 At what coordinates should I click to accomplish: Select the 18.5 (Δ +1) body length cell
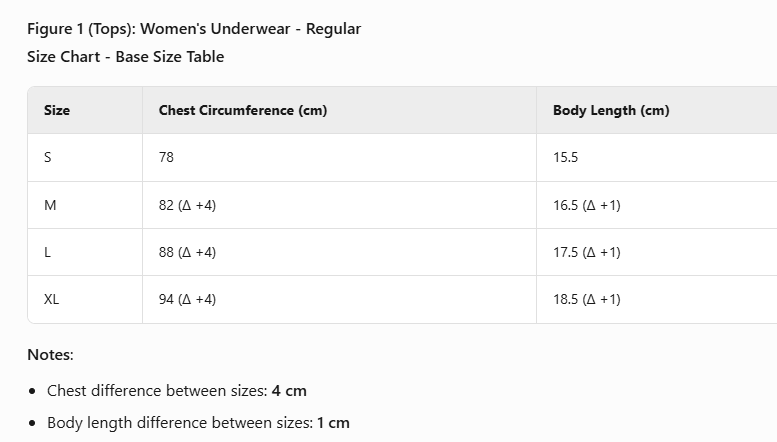point(586,299)
